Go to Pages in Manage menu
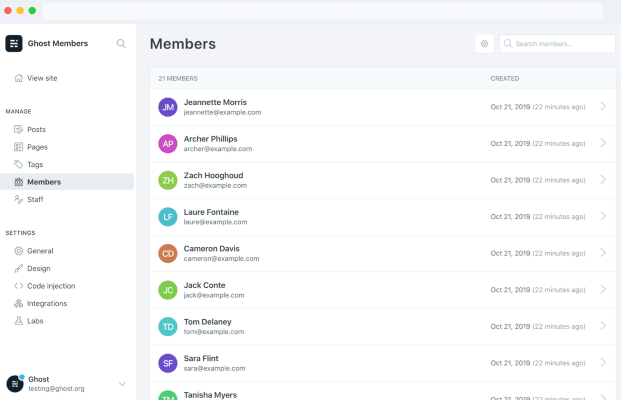This screenshot has width=621, height=400. pos(37,147)
